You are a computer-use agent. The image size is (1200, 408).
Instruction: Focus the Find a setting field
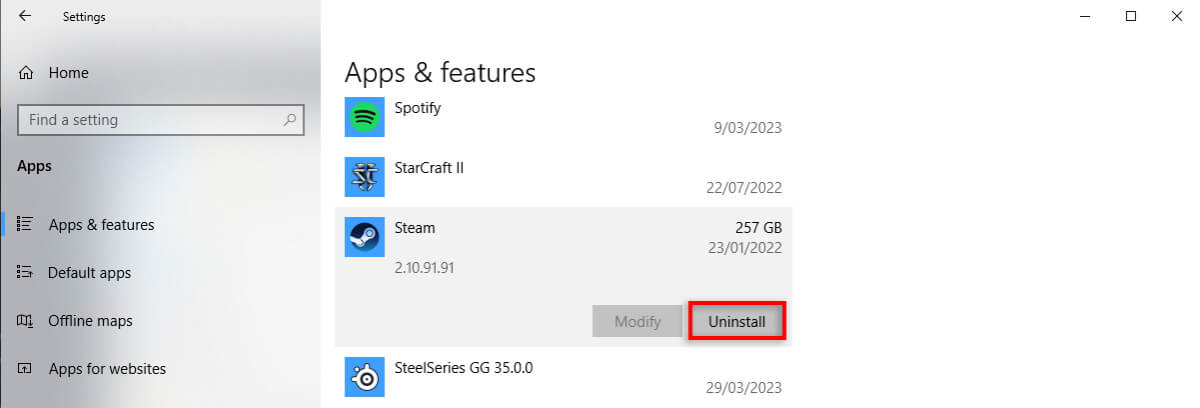click(x=150, y=120)
